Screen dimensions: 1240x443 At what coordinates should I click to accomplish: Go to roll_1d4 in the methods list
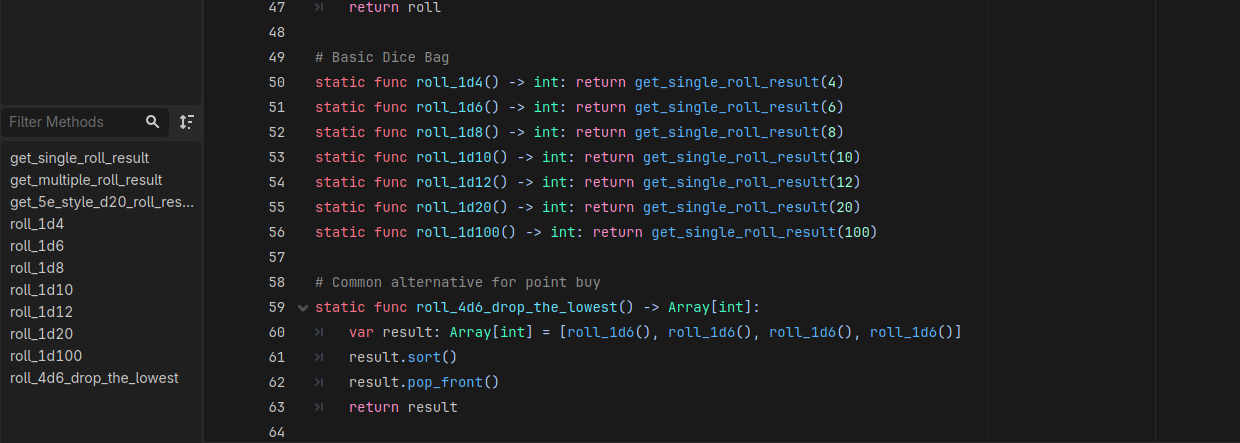(x=37, y=224)
